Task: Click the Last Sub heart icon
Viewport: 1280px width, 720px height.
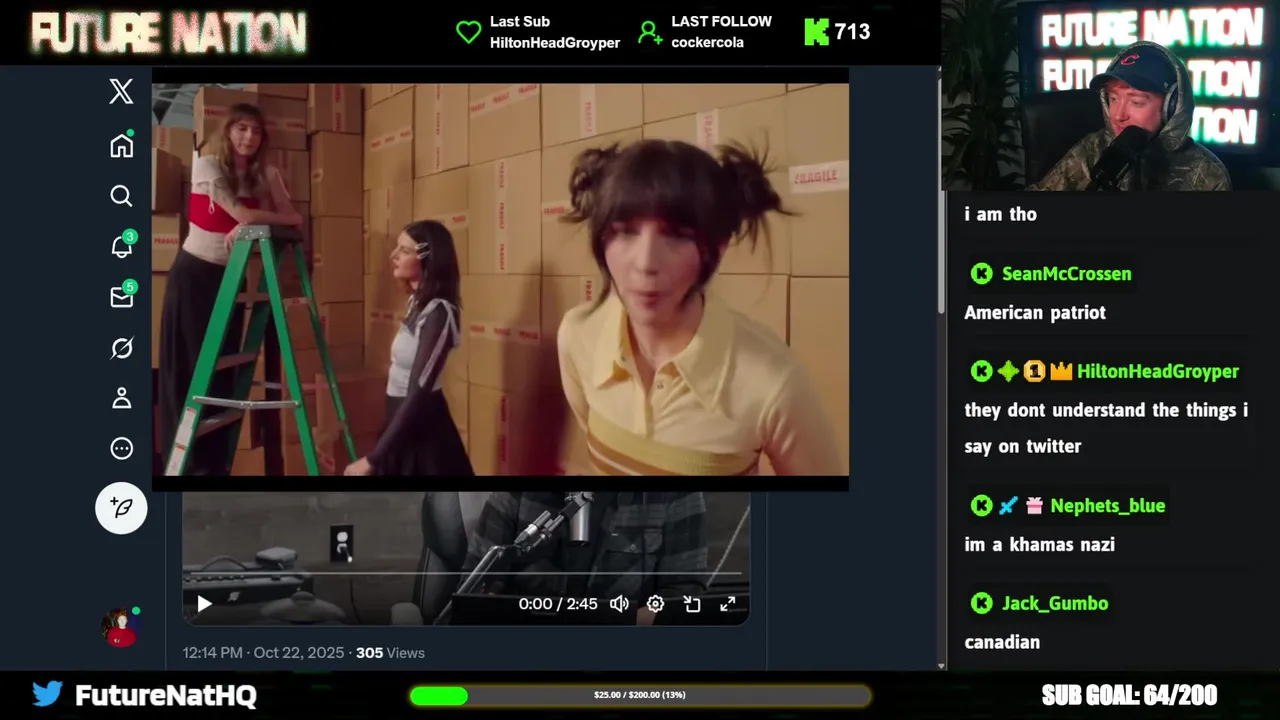Action: pos(468,32)
